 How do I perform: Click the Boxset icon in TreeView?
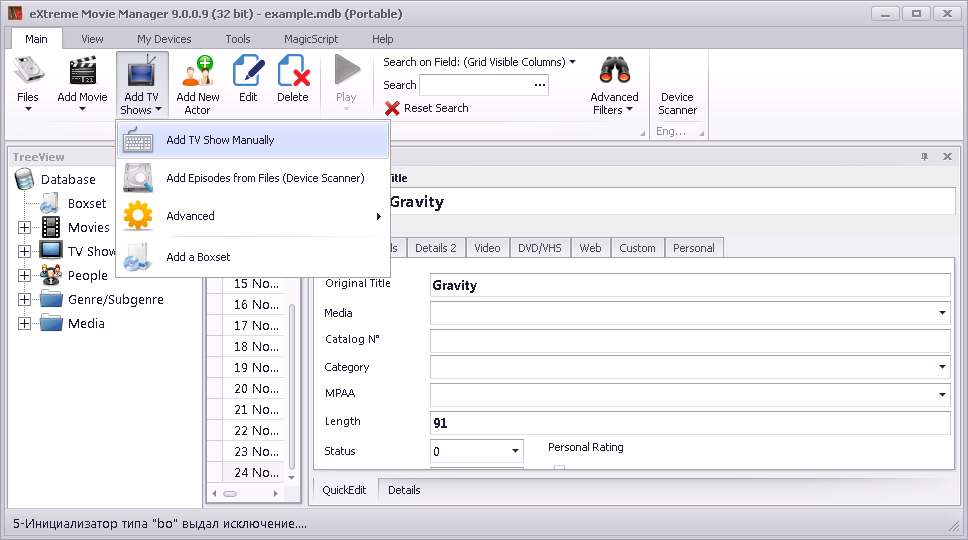[49, 203]
